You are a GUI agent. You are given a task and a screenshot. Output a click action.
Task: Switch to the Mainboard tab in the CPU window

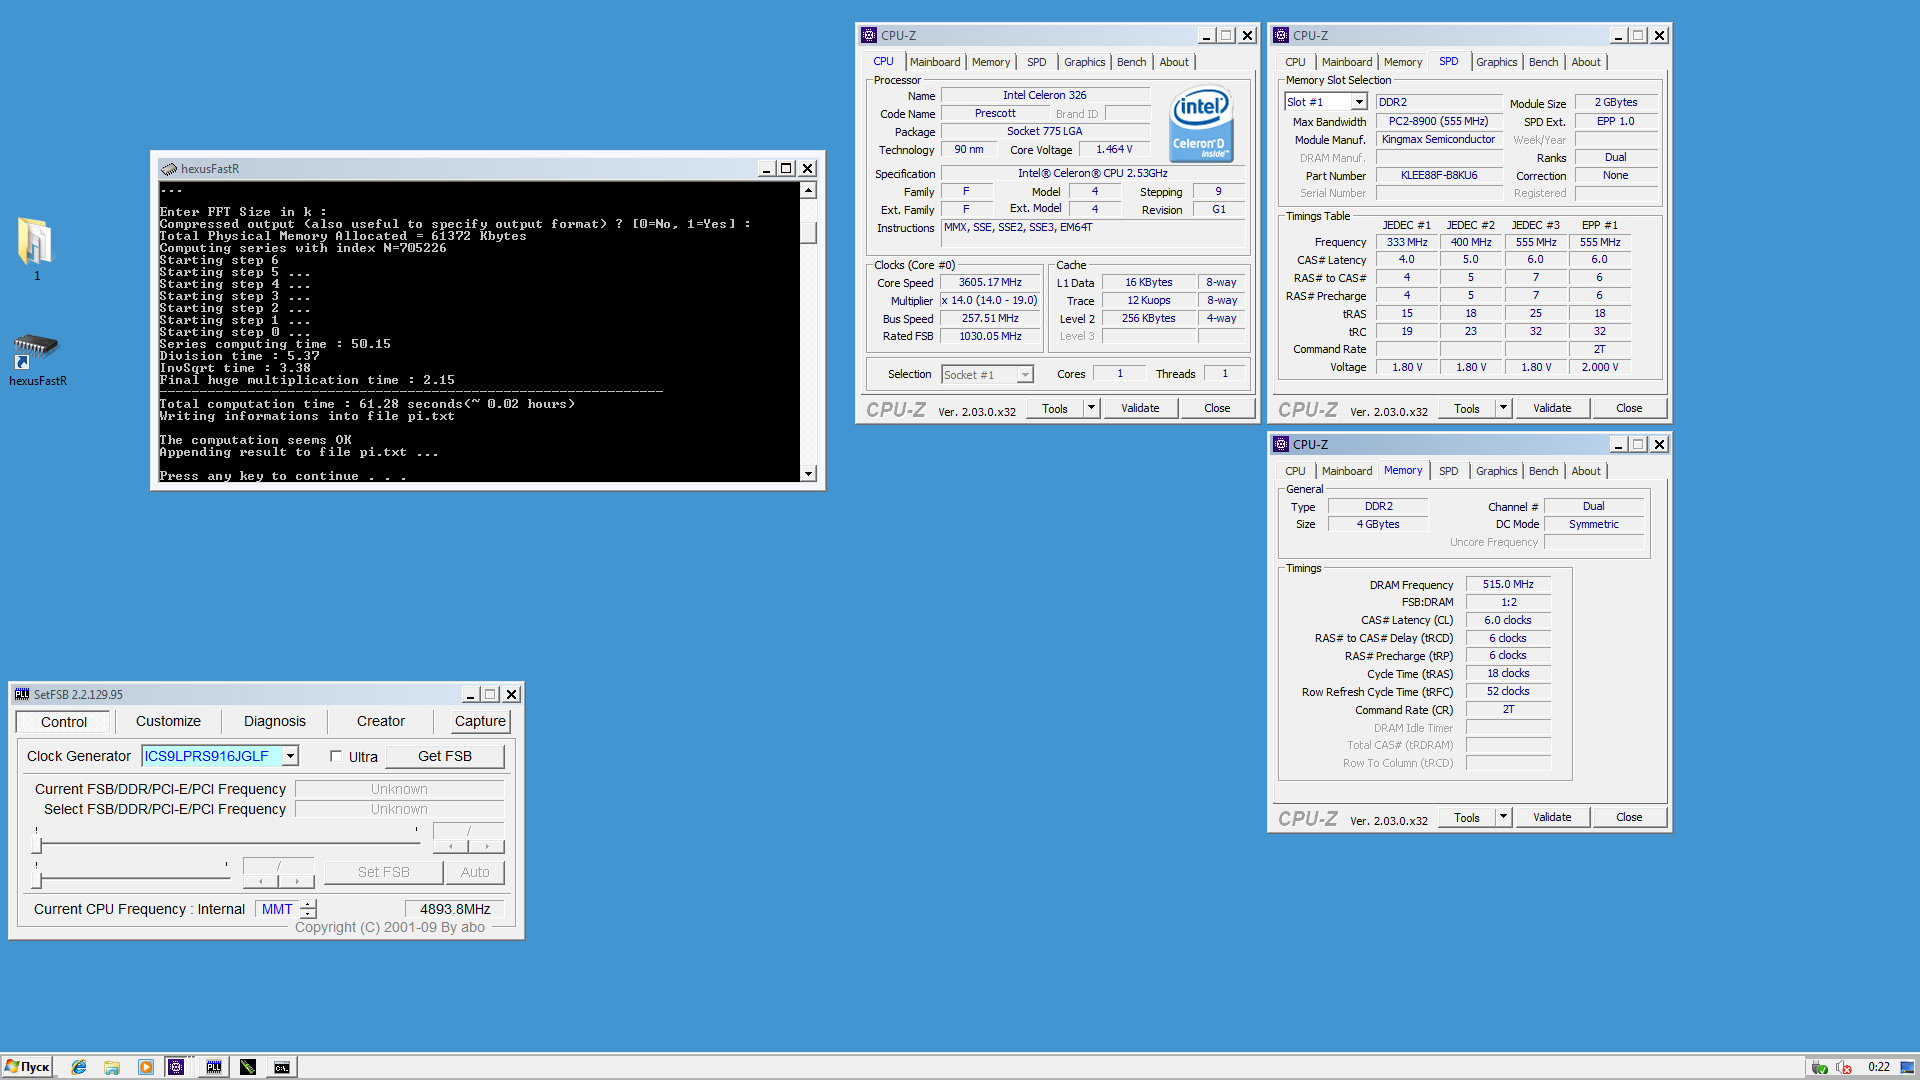934,62
